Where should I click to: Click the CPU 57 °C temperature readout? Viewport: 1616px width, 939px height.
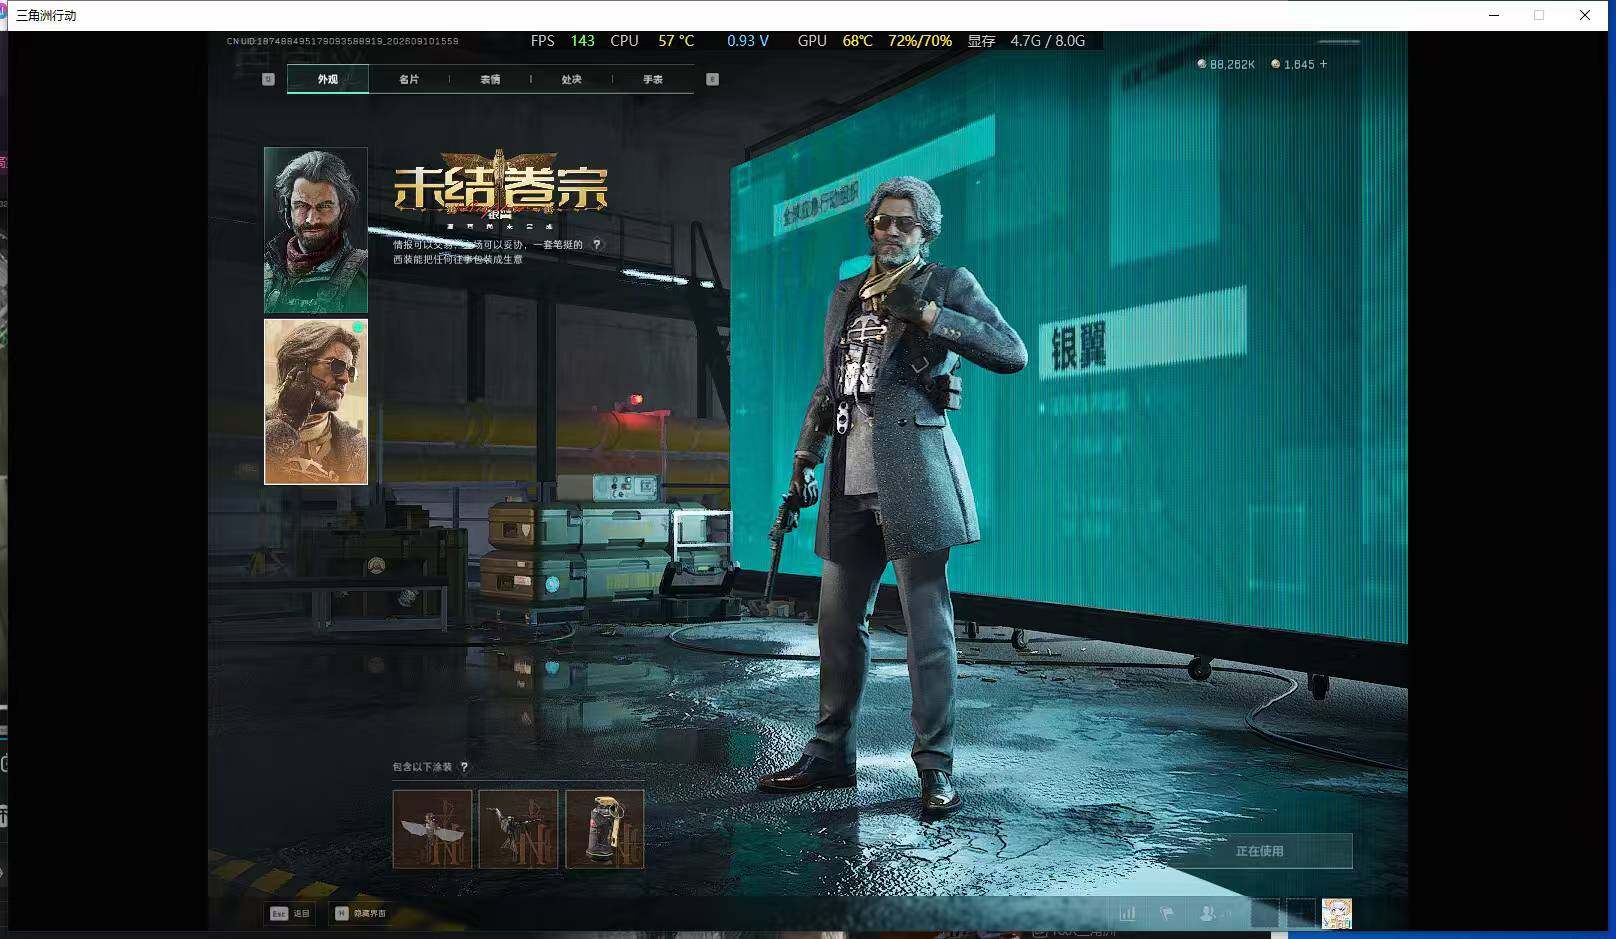pyautogui.click(x=652, y=41)
